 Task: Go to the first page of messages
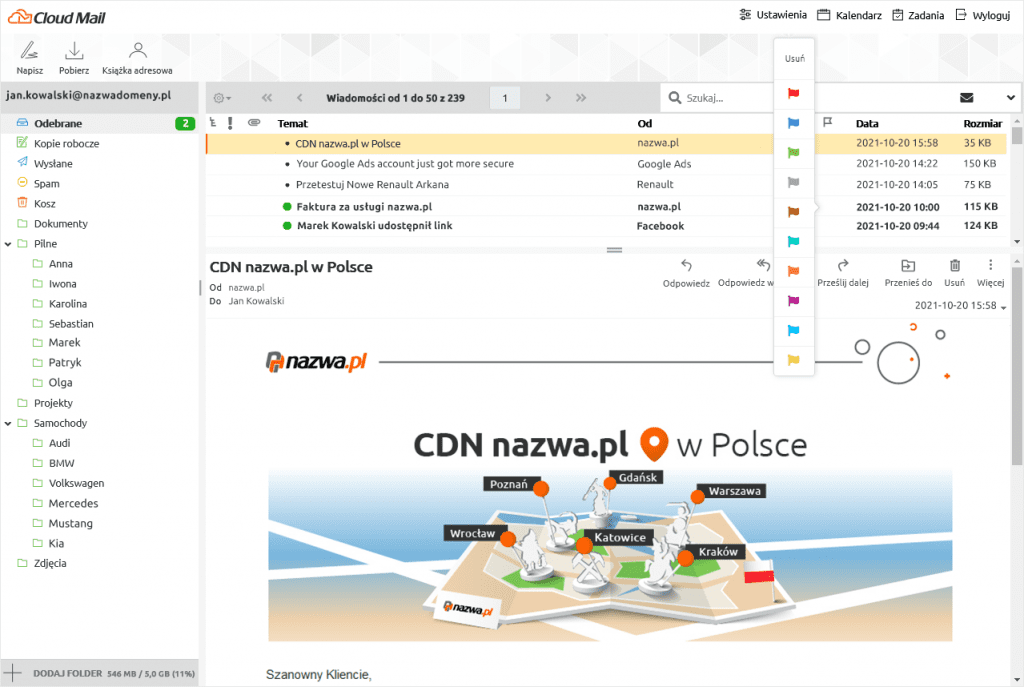pos(266,98)
